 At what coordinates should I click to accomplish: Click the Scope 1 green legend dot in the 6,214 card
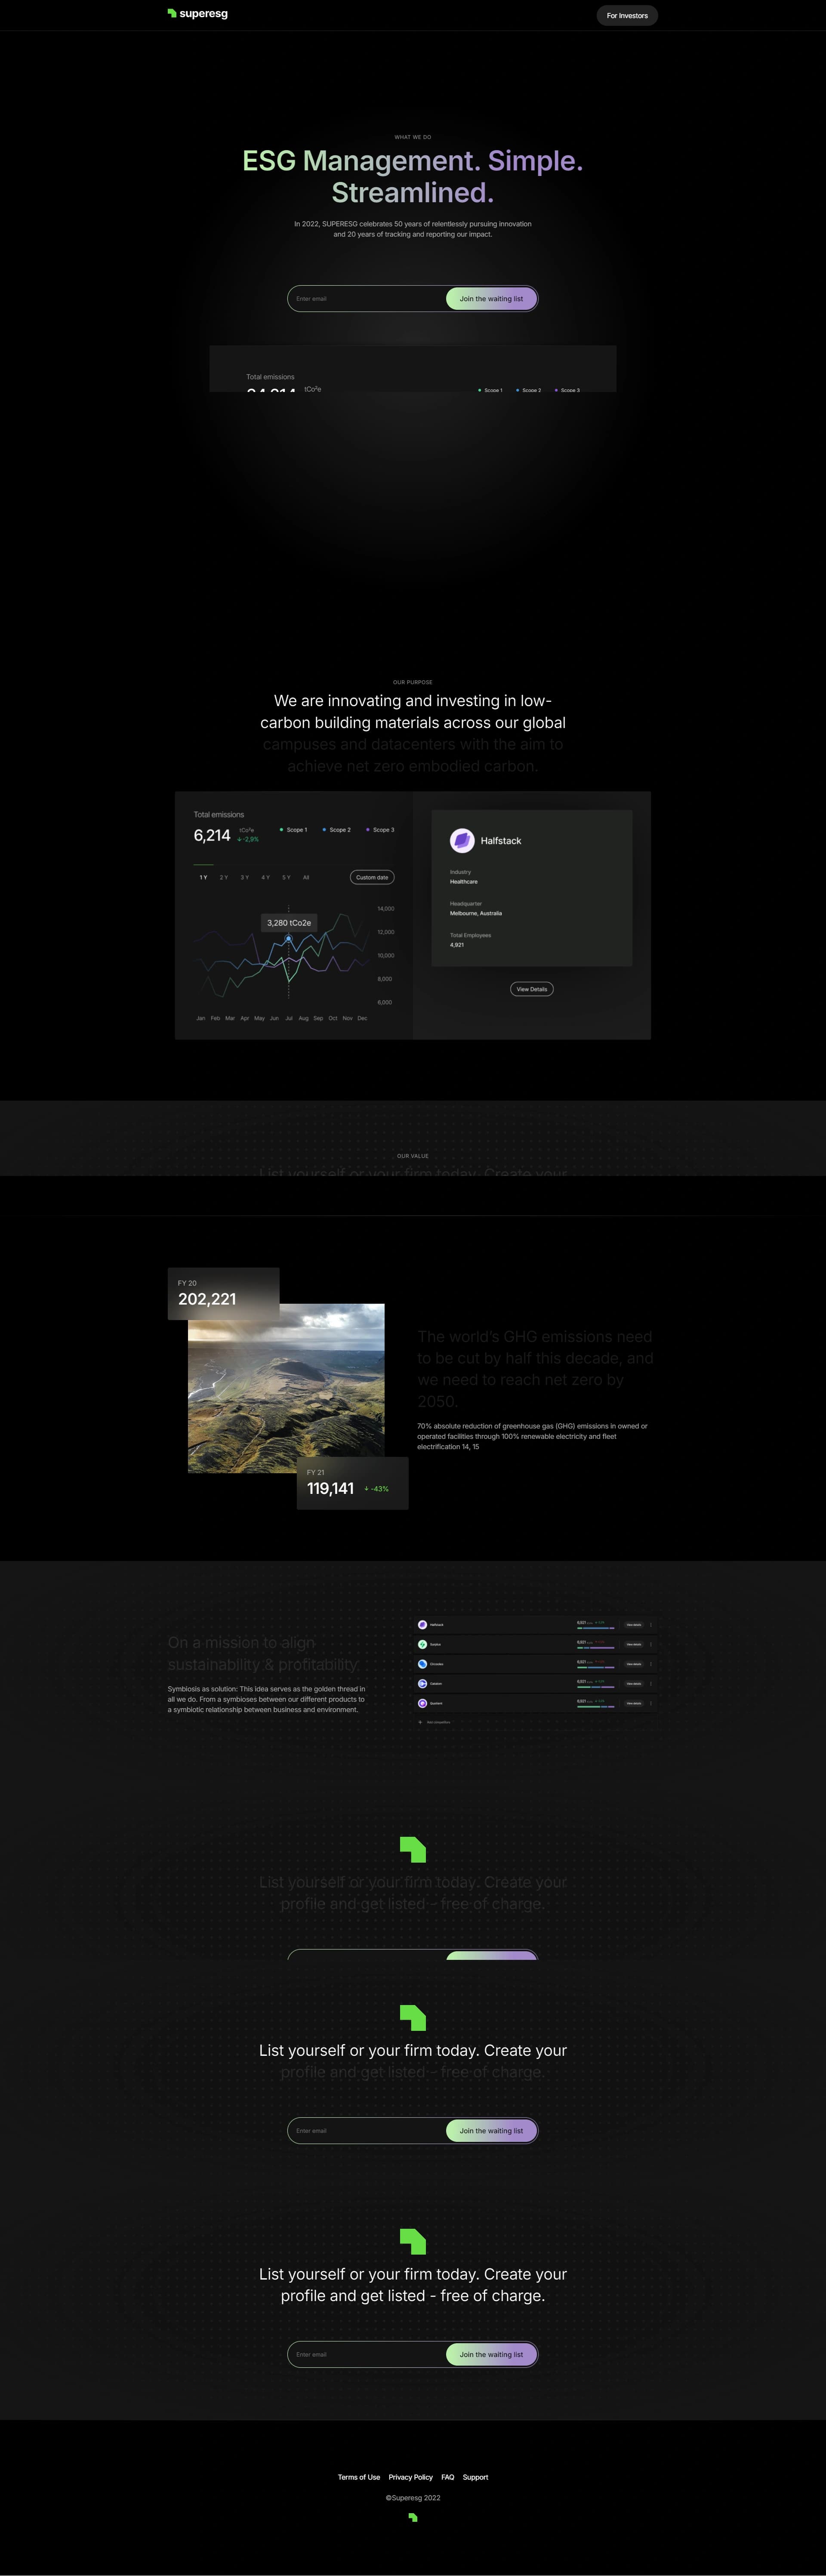[x=281, y=830]
